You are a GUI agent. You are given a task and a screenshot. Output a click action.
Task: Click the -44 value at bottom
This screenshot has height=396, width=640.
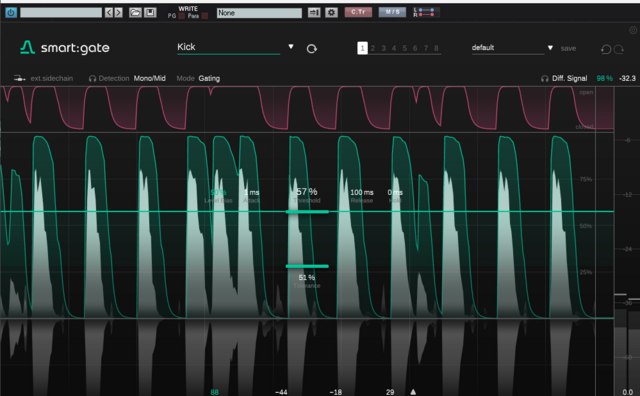[281, 392]
